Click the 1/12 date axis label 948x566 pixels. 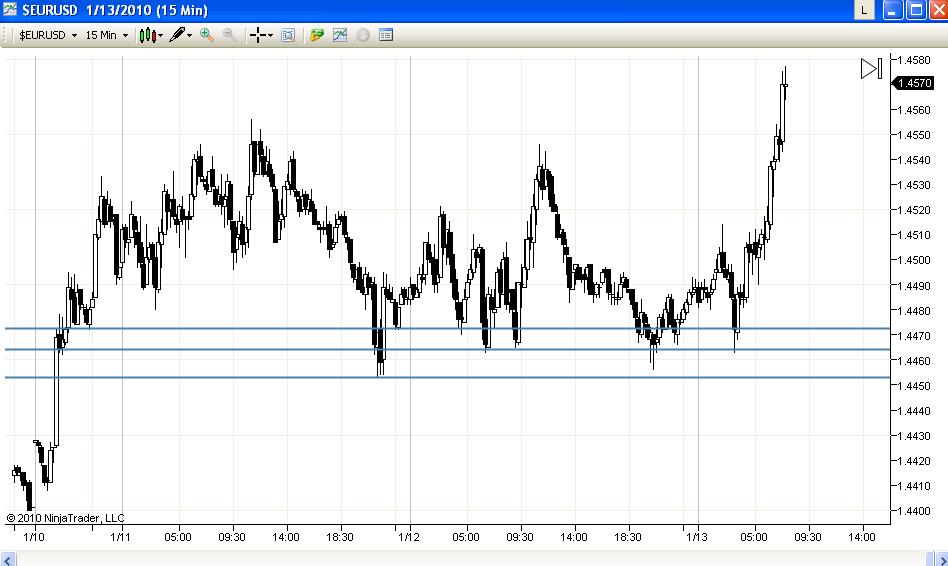click(x=409, y=537)
